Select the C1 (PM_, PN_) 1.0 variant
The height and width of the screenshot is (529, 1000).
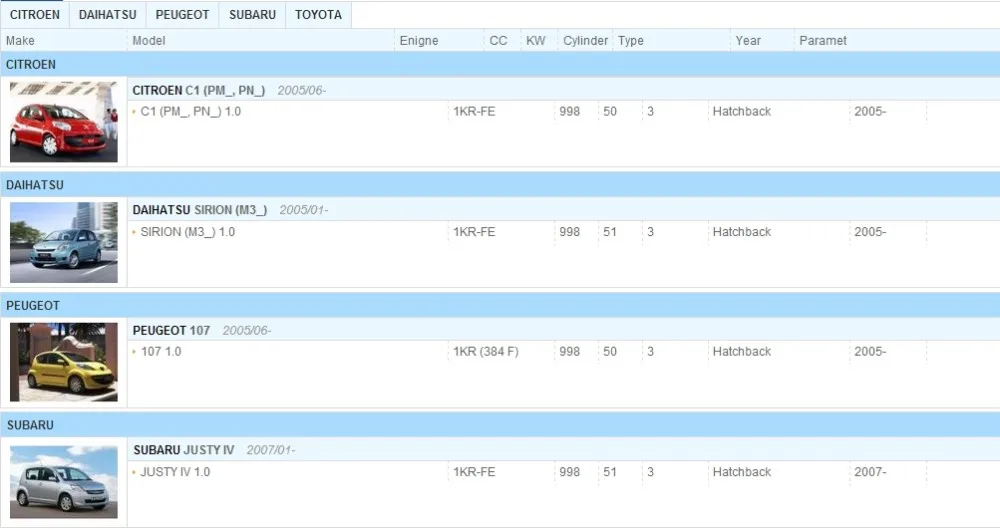point(190,112)
